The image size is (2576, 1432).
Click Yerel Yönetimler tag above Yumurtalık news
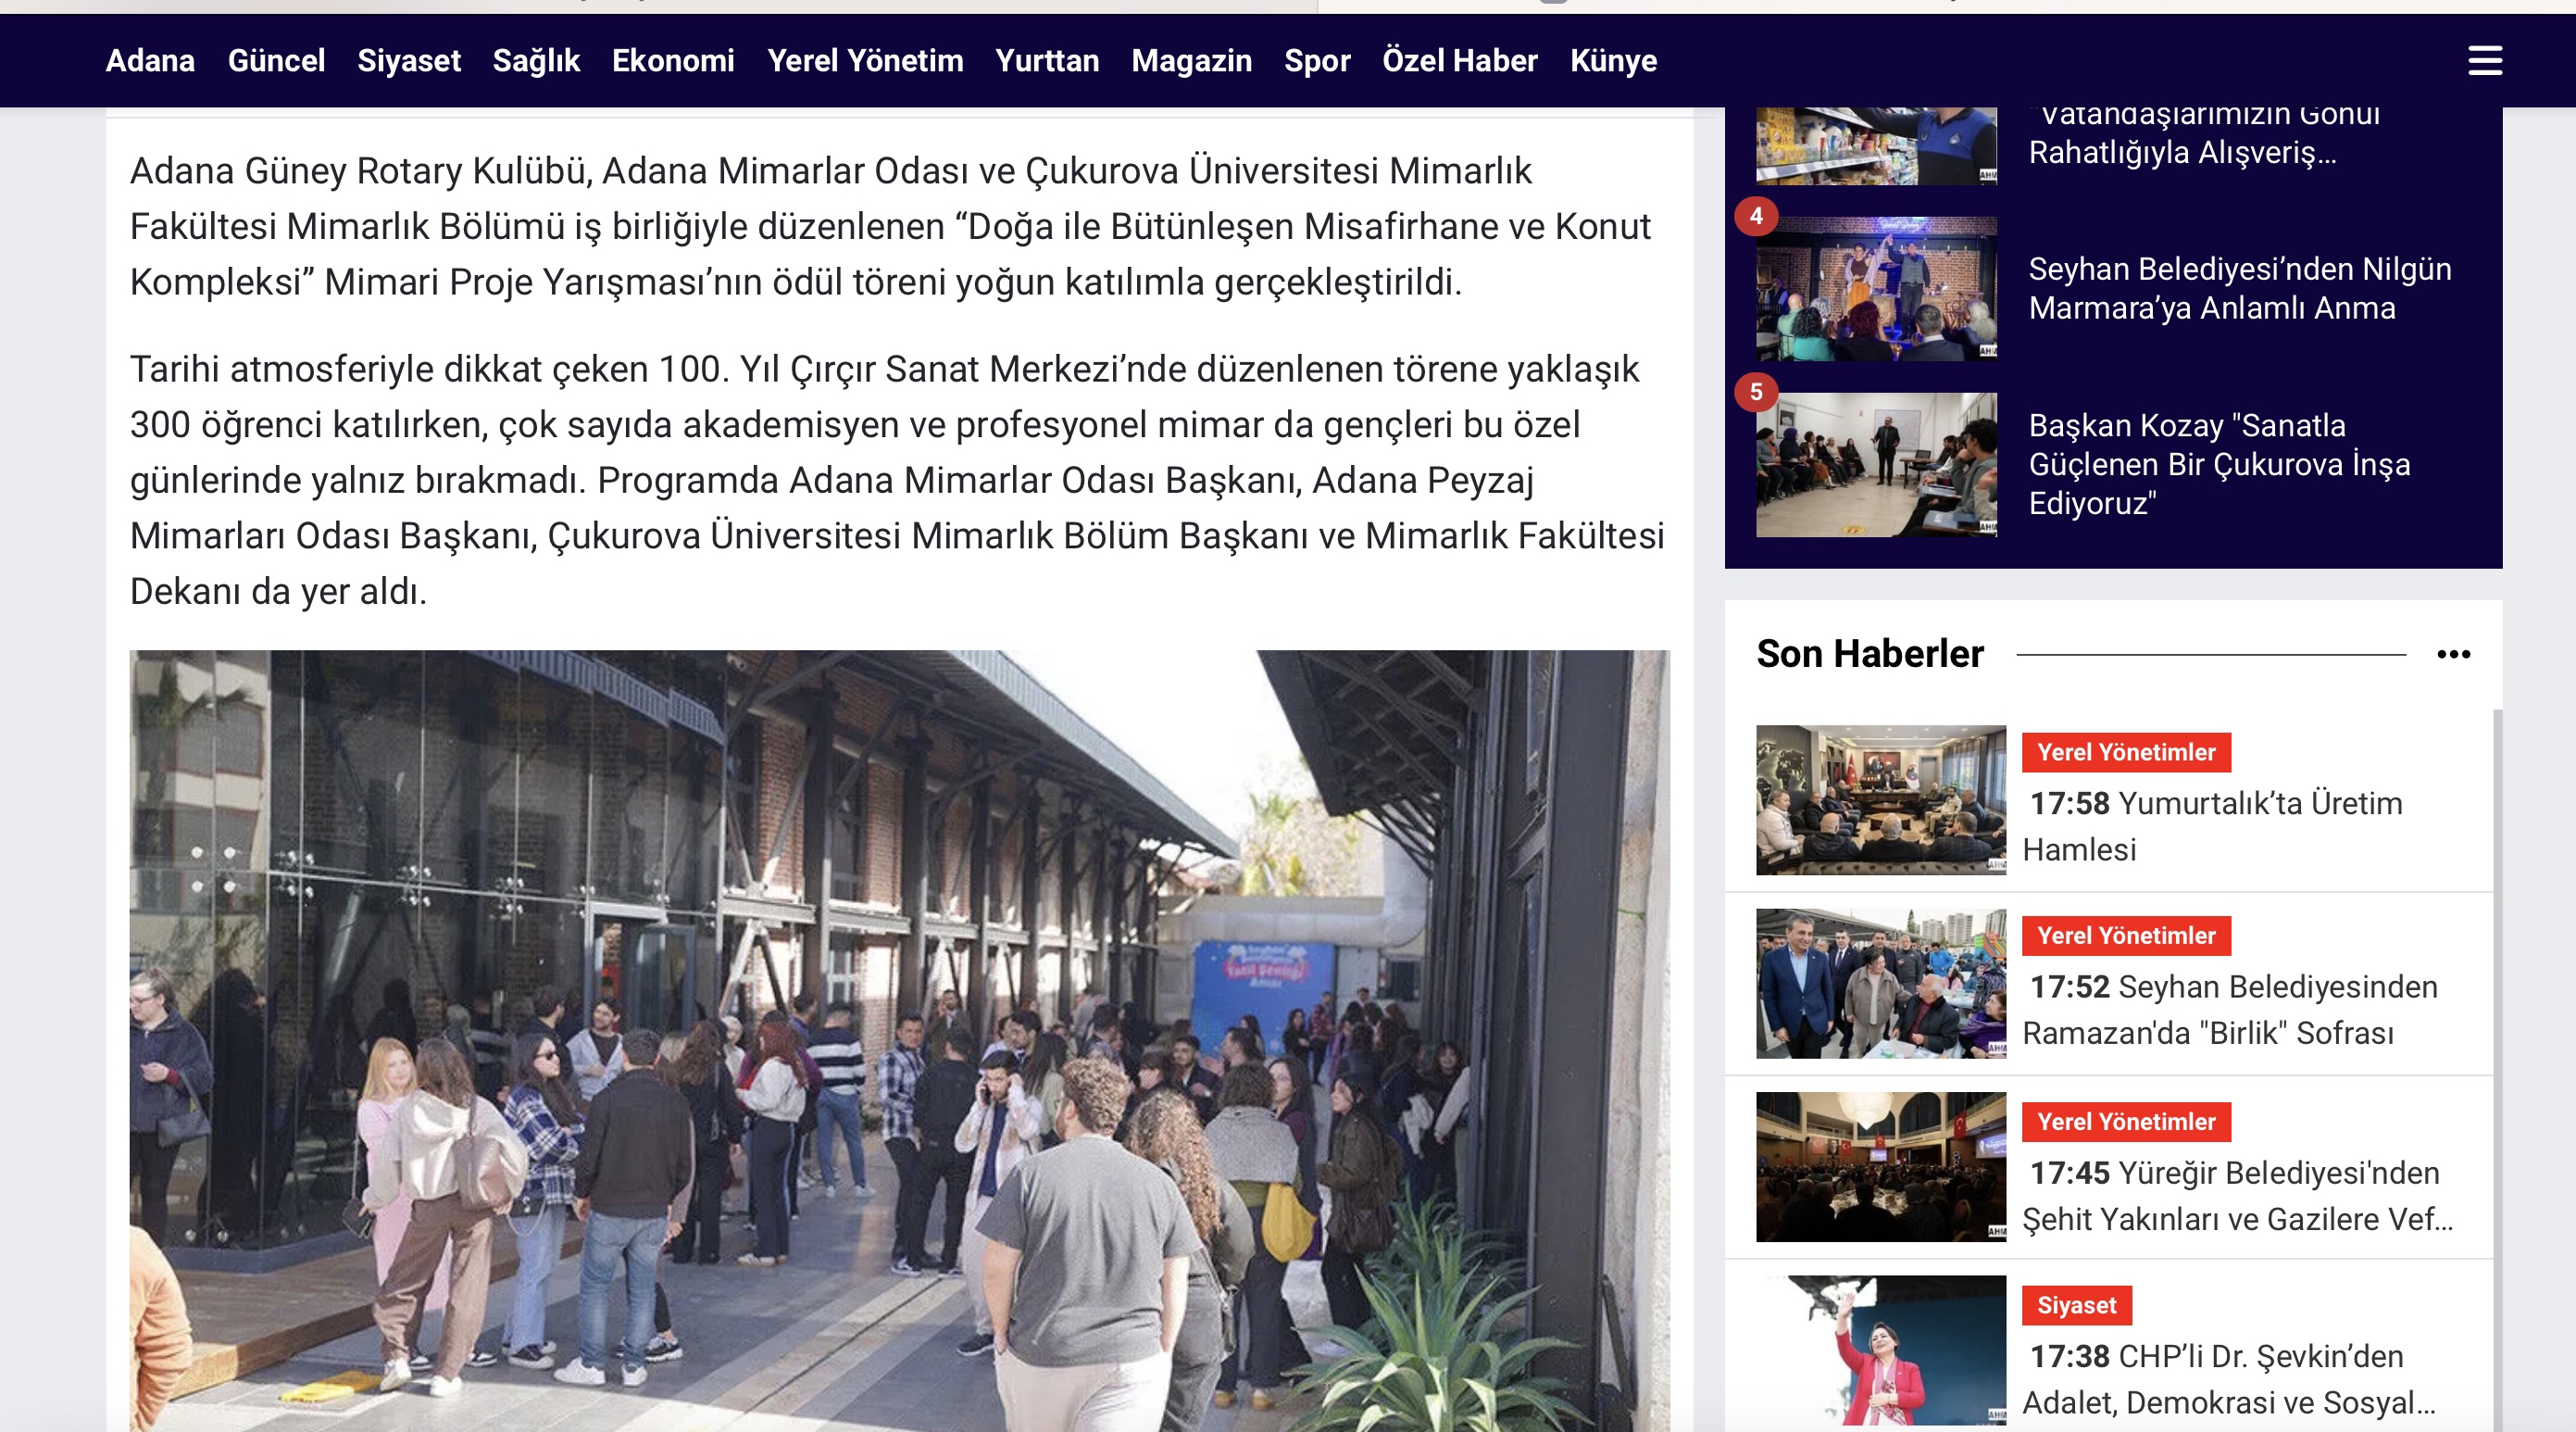point(2125,752)
